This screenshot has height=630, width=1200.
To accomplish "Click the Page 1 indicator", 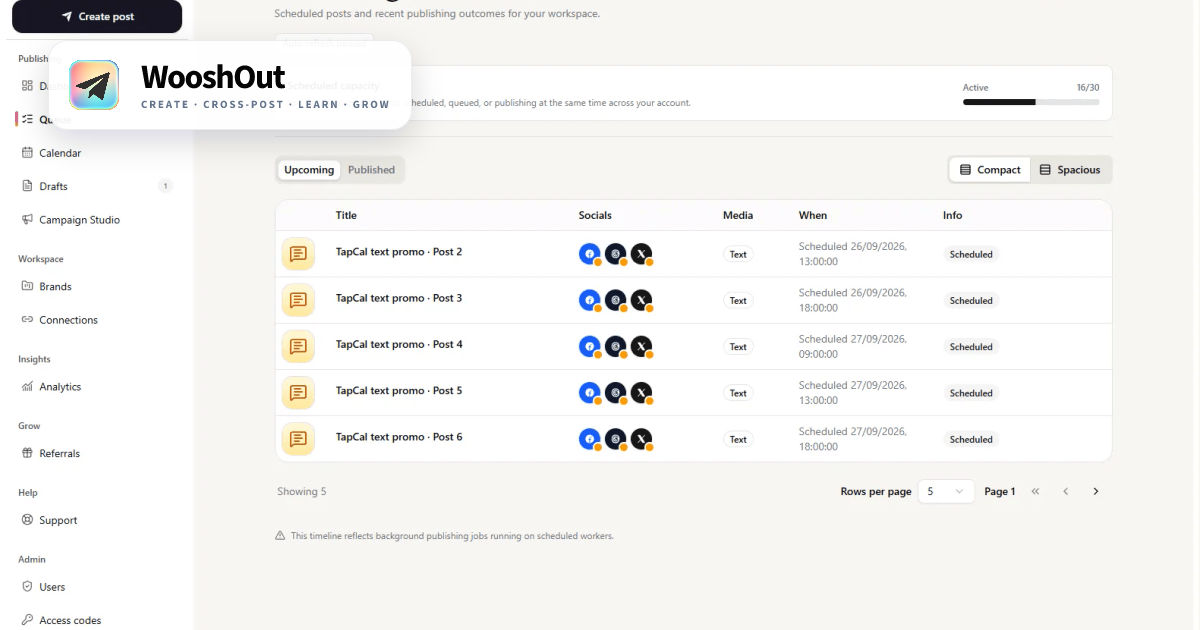I will (1000, 491).
